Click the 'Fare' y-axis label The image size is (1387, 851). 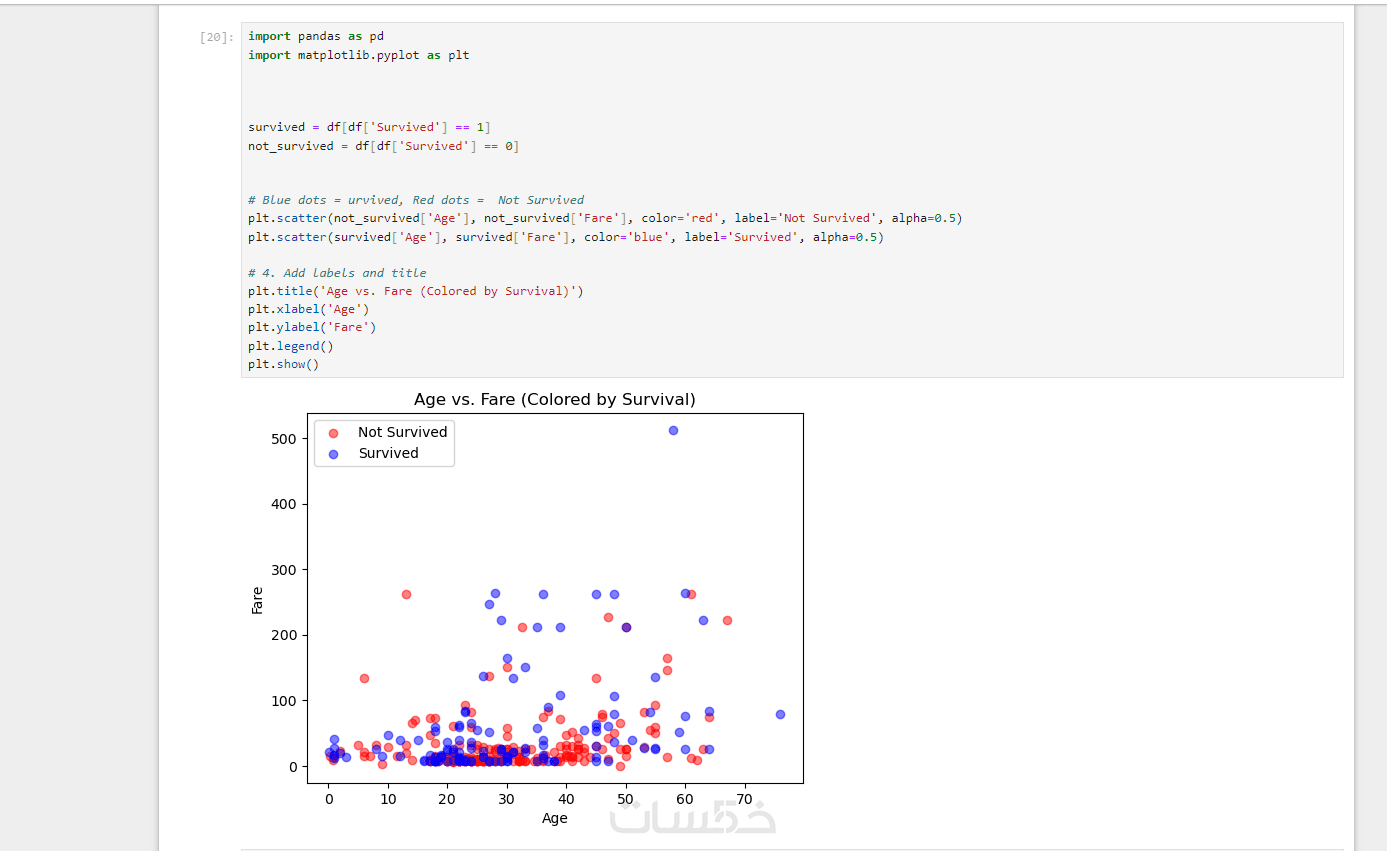click(258, 600)
